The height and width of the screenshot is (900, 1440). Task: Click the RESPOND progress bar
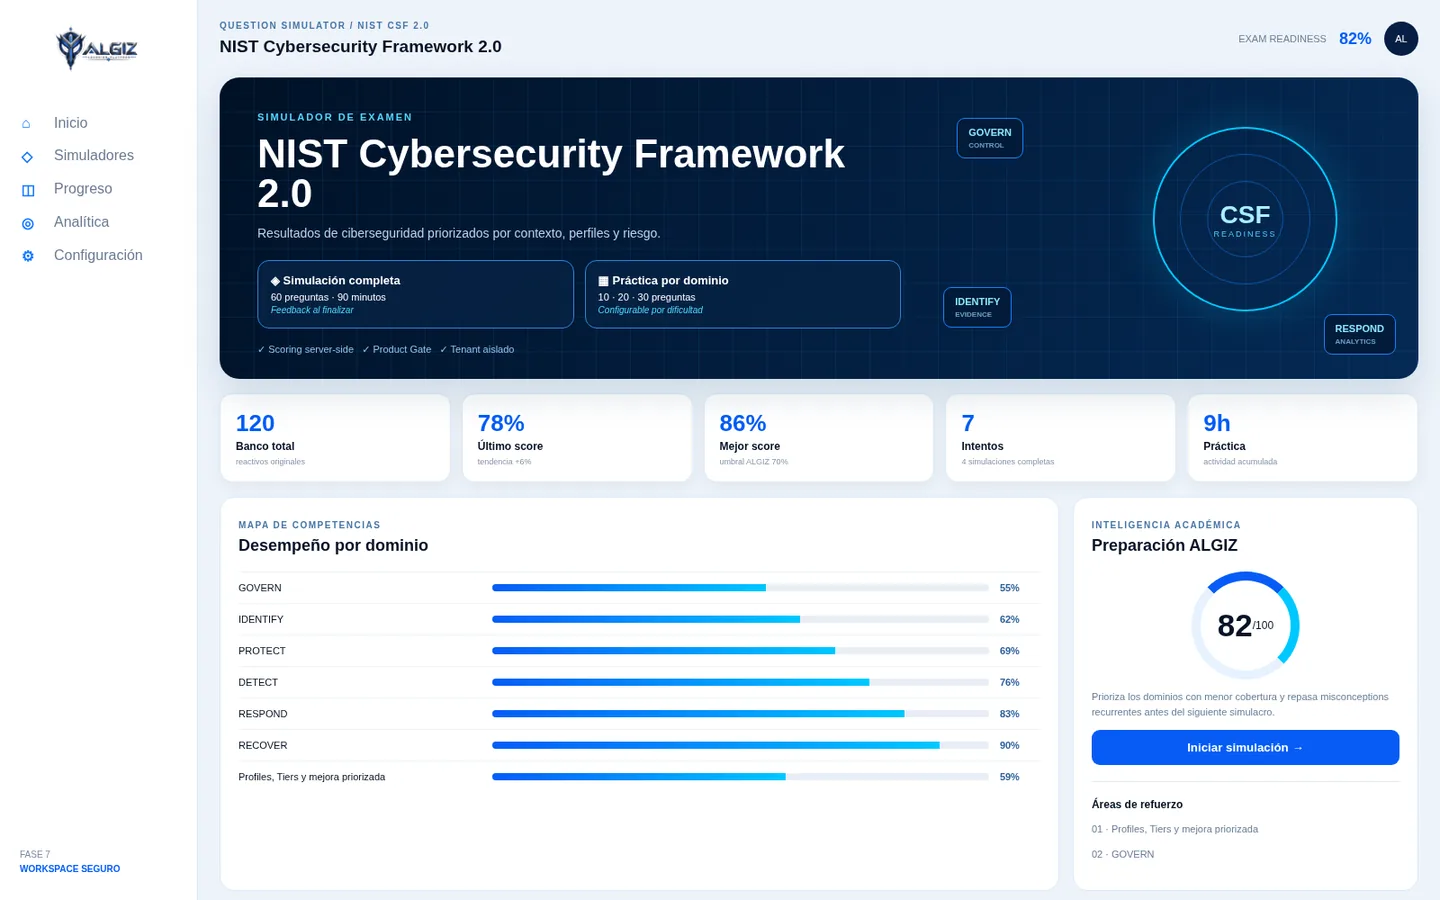(x=740, y=714)
